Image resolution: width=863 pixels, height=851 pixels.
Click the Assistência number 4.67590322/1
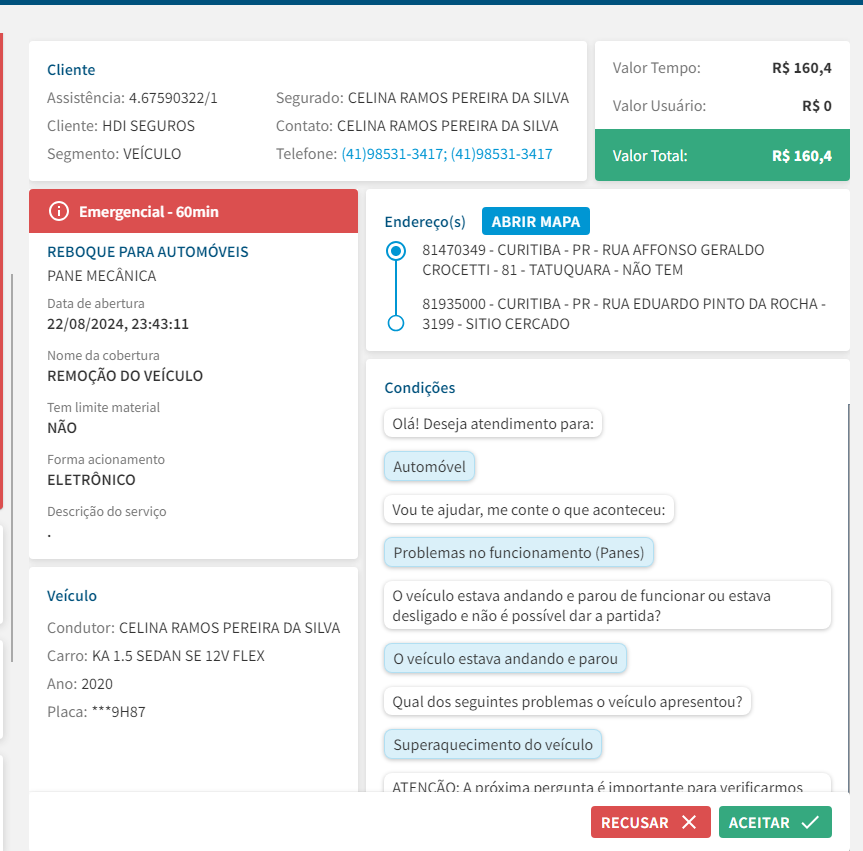pos(173,98)
